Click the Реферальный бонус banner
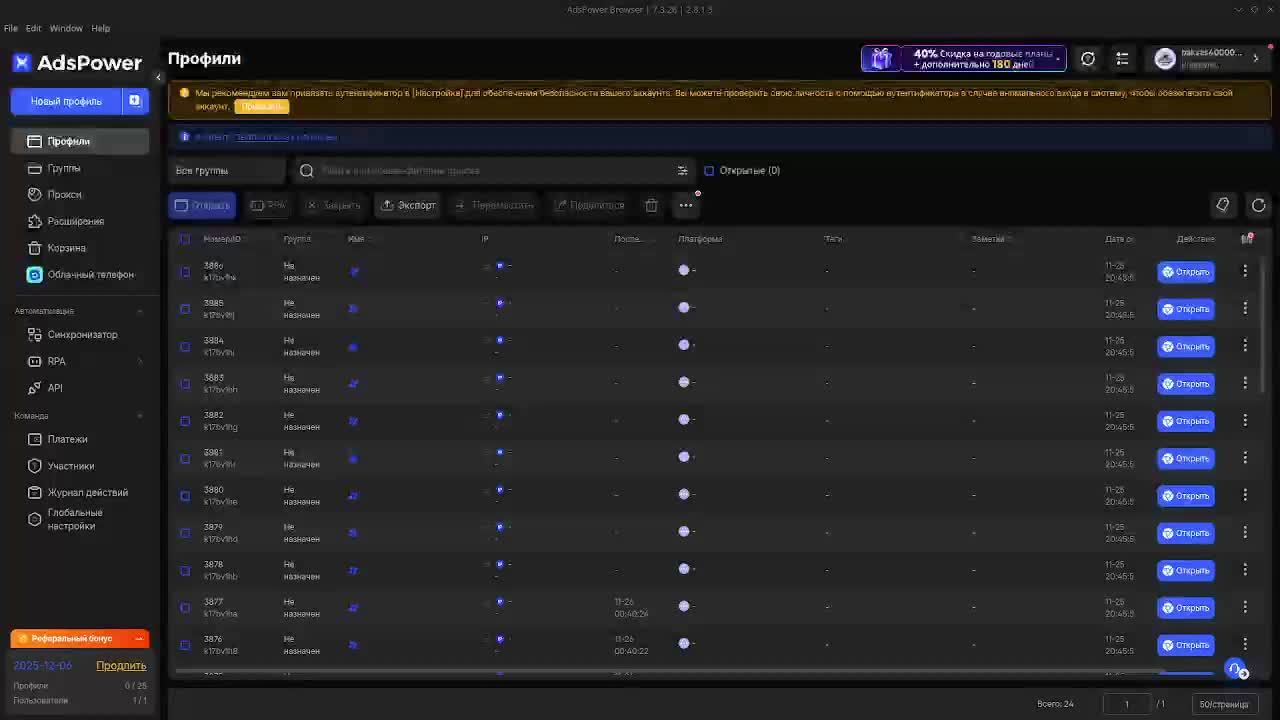1280x720 pixels. click(x=80, y=638)
